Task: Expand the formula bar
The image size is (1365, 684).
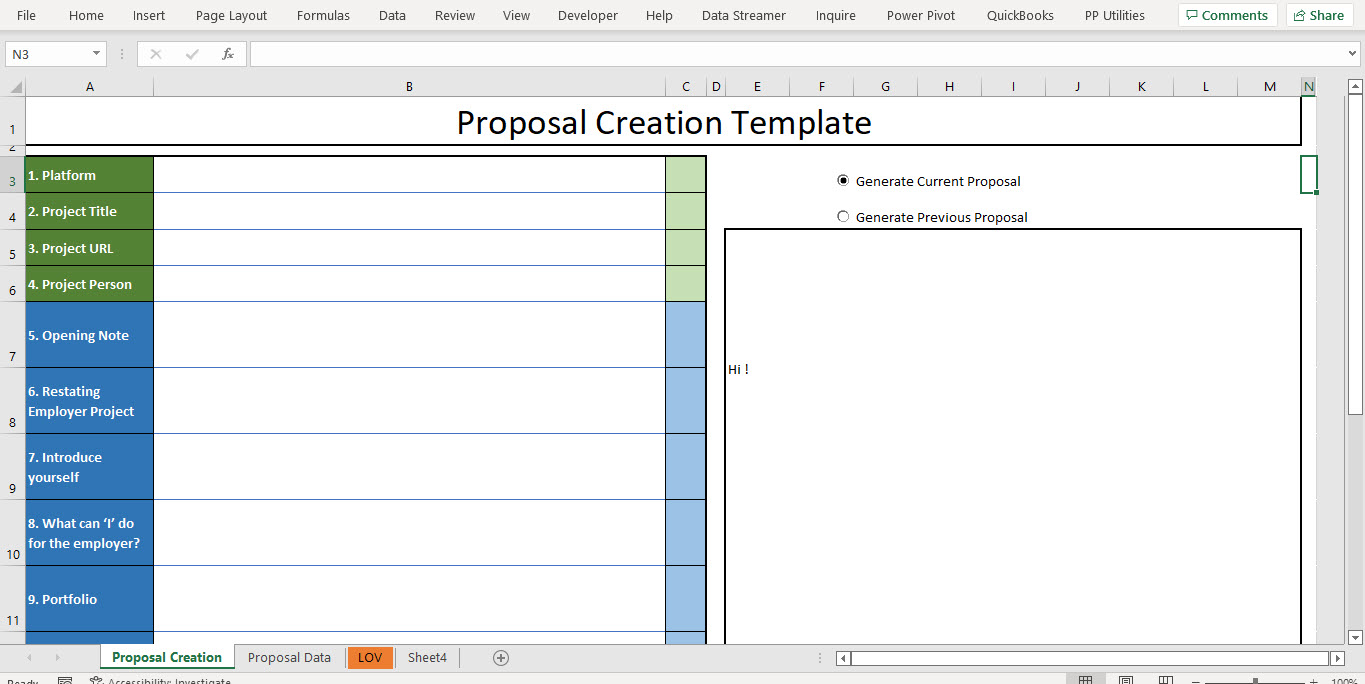Action: pos(1355,54)
